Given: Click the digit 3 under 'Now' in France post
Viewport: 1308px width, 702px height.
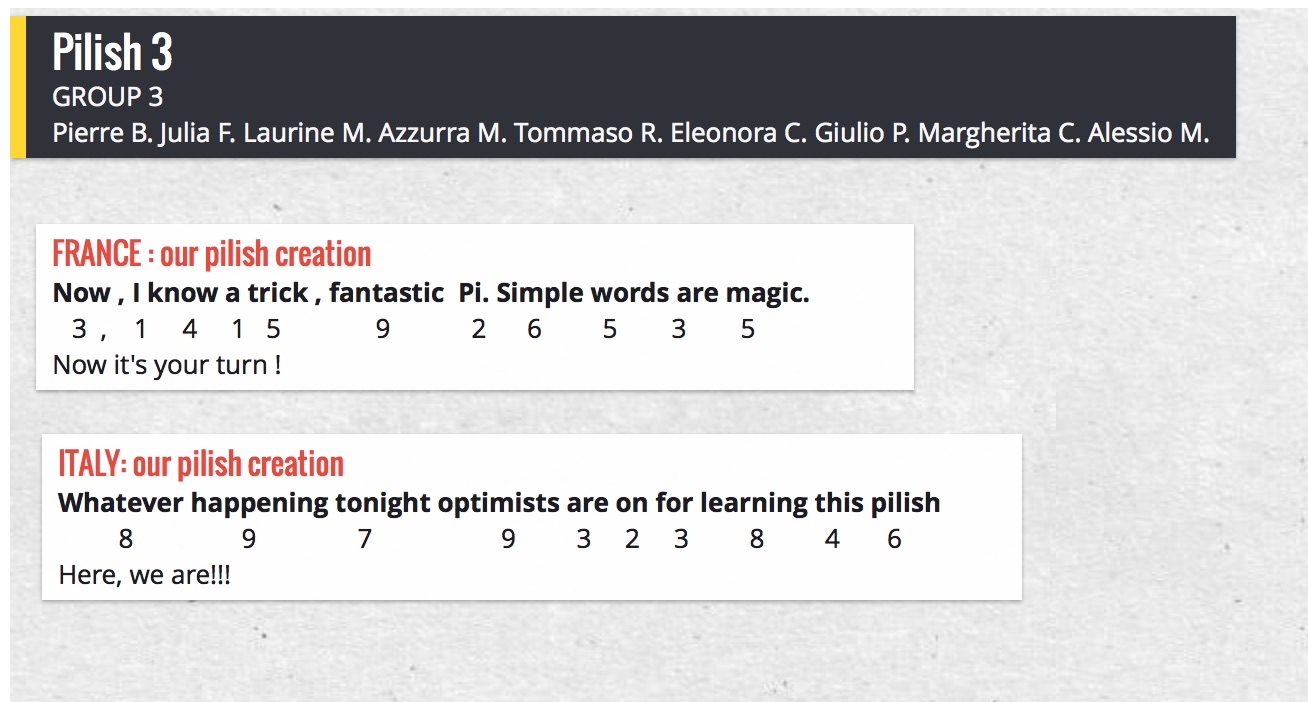Looking at the screenshot, I should coord(79,329).
